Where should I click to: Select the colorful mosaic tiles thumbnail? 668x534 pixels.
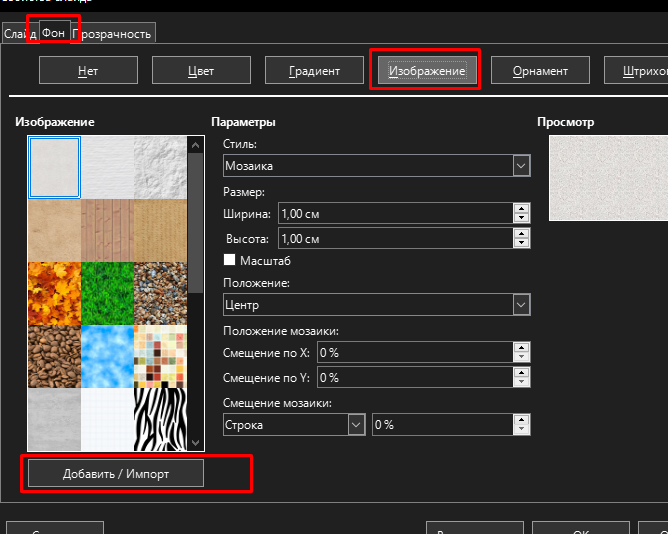pos(158,355)
